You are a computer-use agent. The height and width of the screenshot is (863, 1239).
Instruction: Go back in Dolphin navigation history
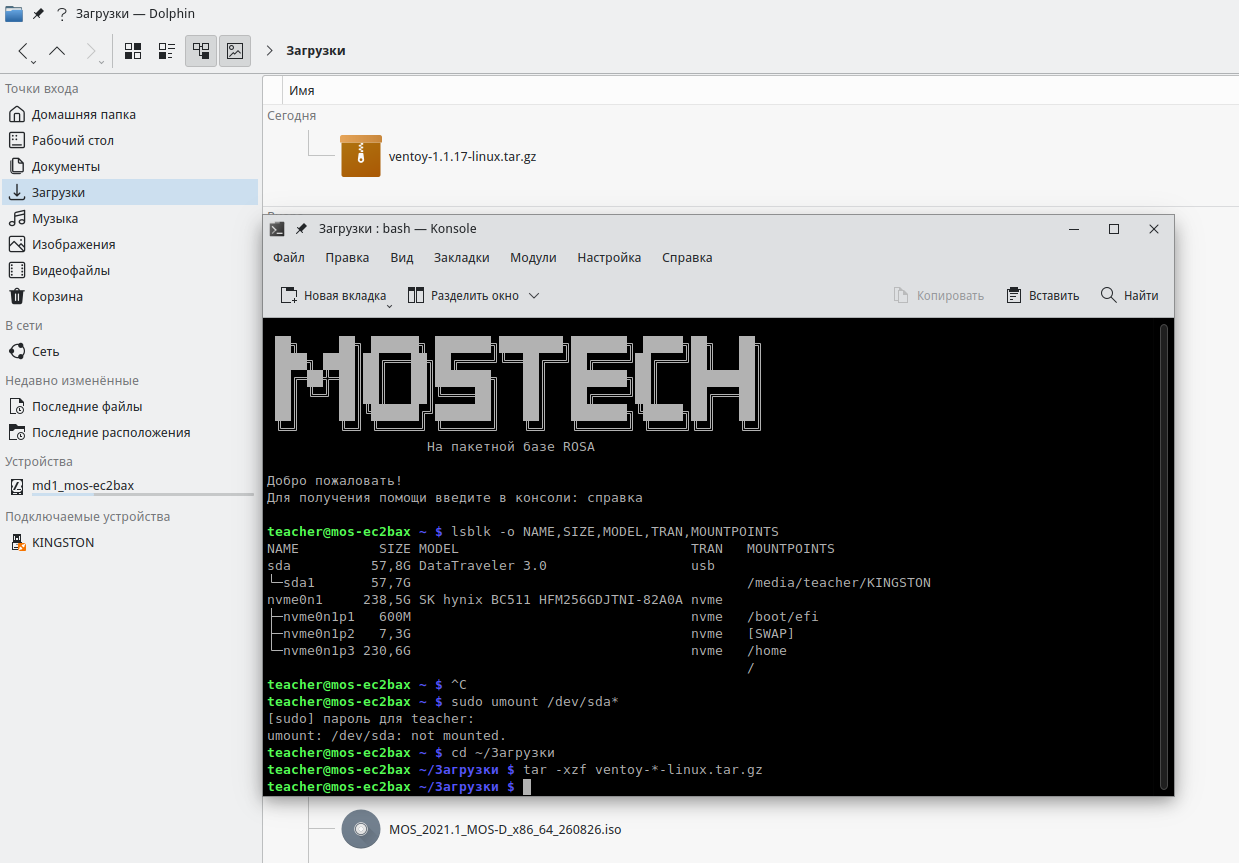tap(23, 51)
